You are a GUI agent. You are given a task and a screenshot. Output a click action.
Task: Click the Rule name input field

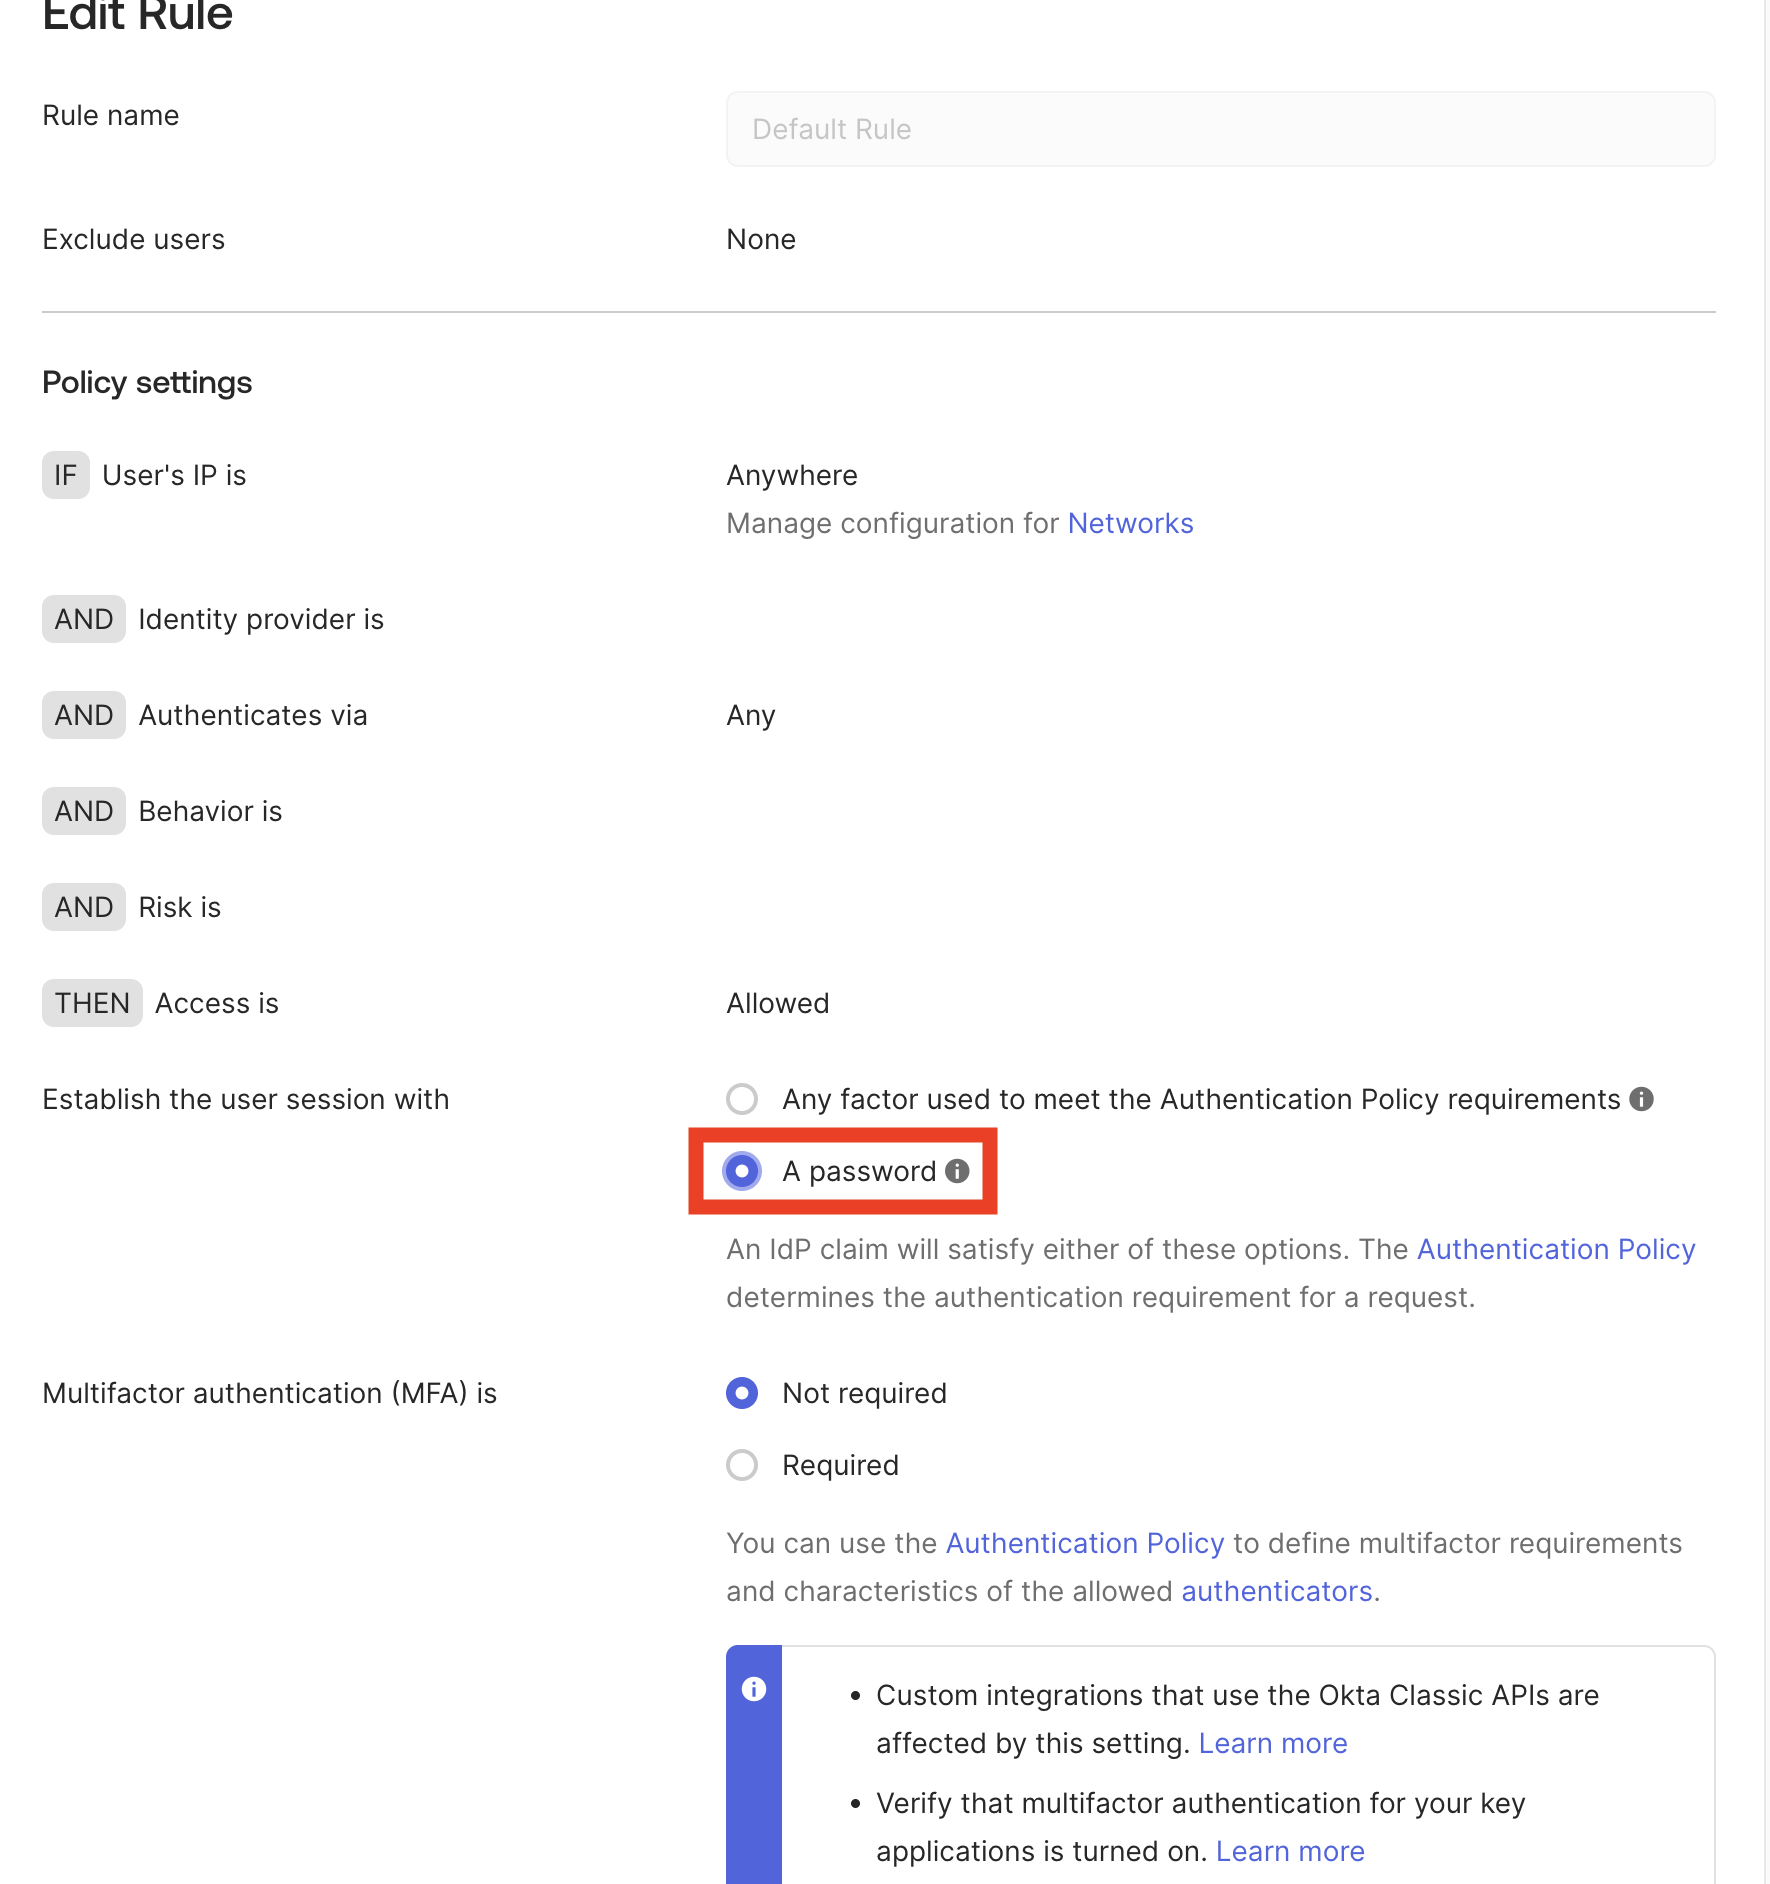[1220, 129]
